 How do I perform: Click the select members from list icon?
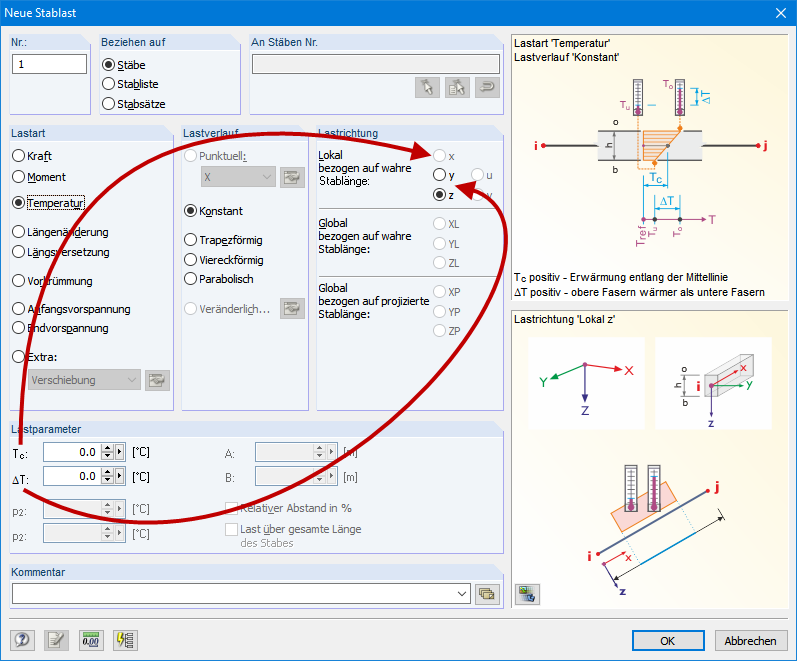point(457,87)
